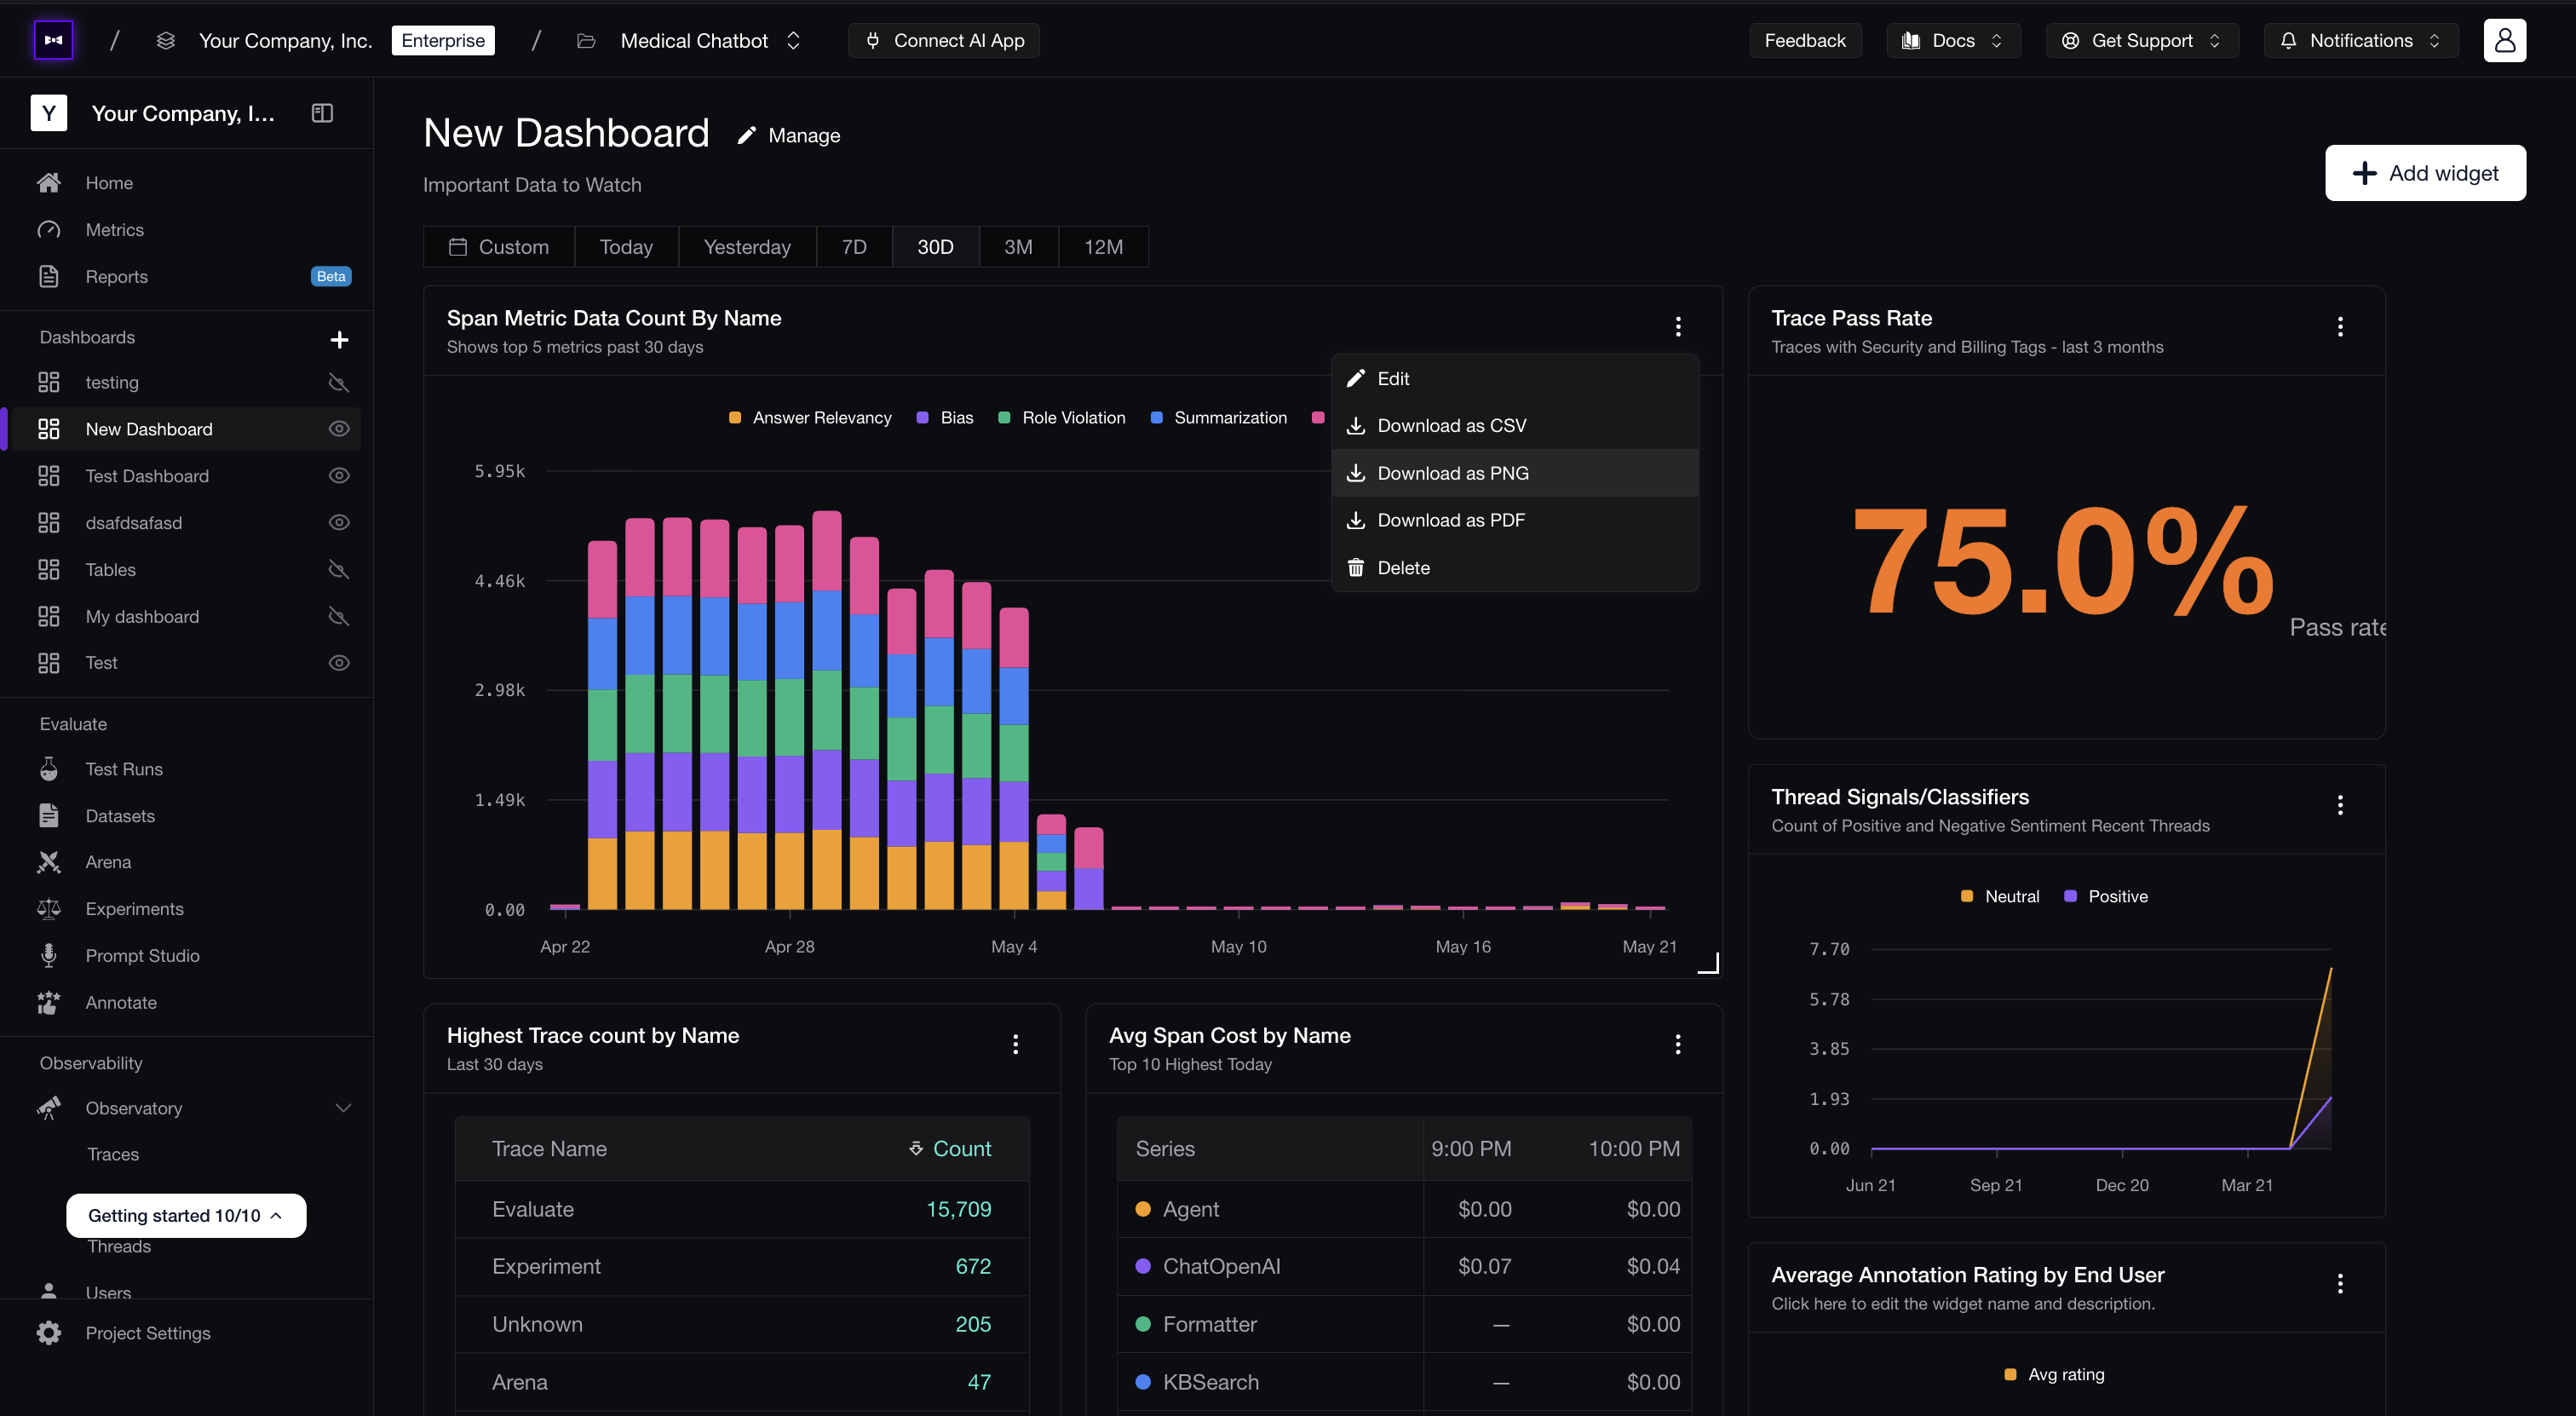Sort table by Count column header
Screen dimensions: 2576x1416
tap(949, 1149)
